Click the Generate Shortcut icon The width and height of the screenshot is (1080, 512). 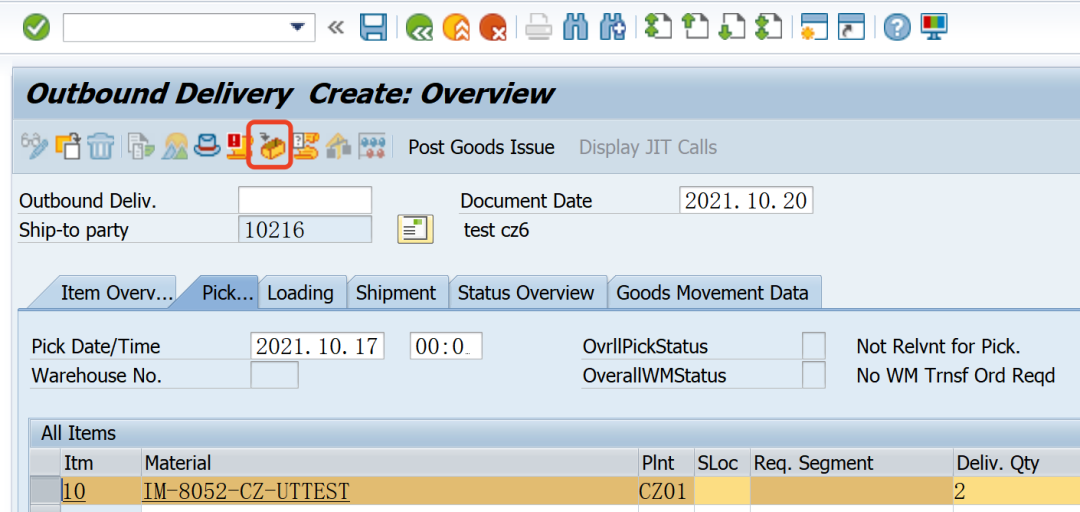[x=851, y=28]
